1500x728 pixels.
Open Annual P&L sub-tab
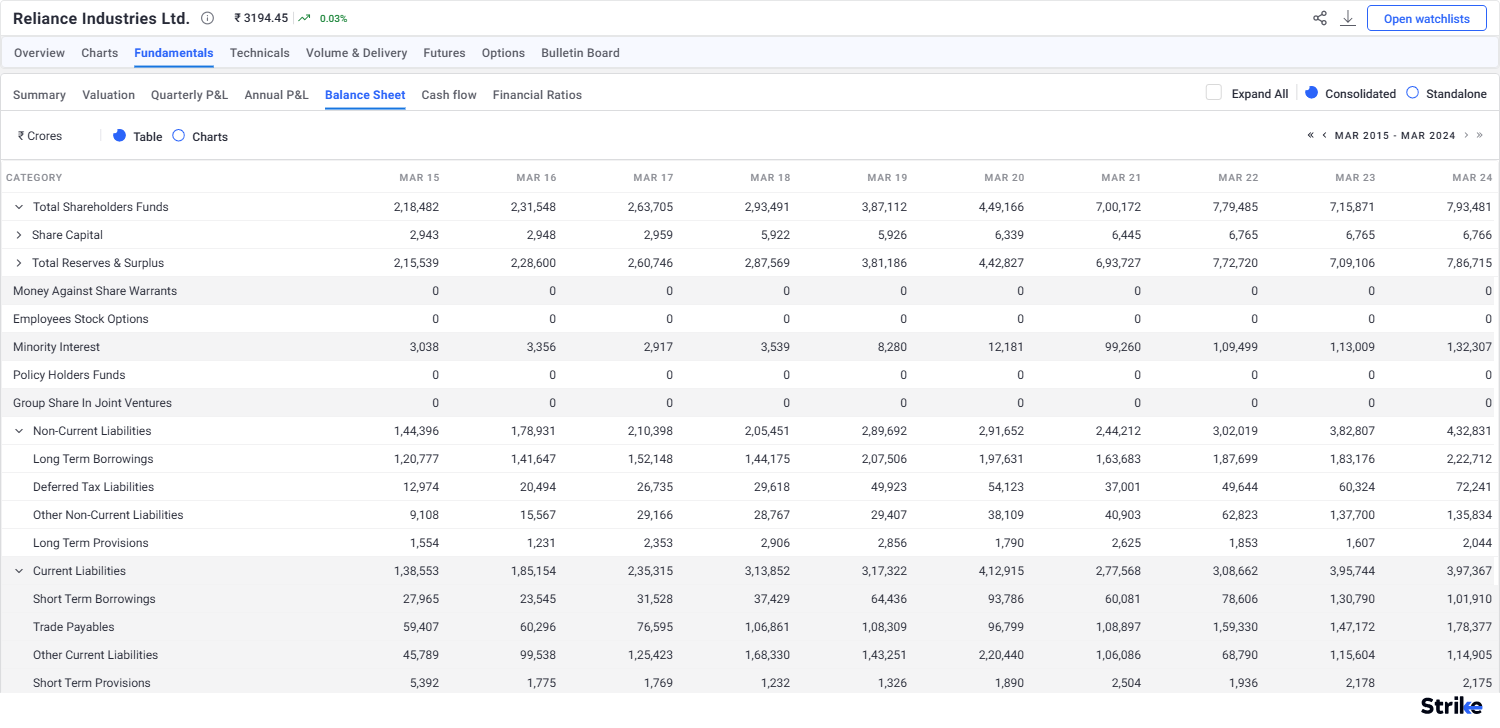[x=276, y=95]
